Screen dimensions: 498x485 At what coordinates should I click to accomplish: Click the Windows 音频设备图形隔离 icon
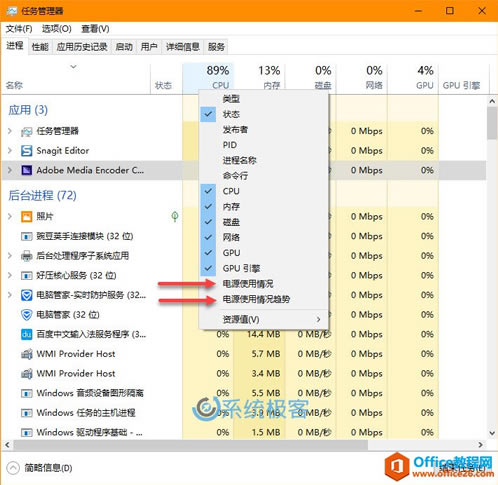[x=26, y=393]
